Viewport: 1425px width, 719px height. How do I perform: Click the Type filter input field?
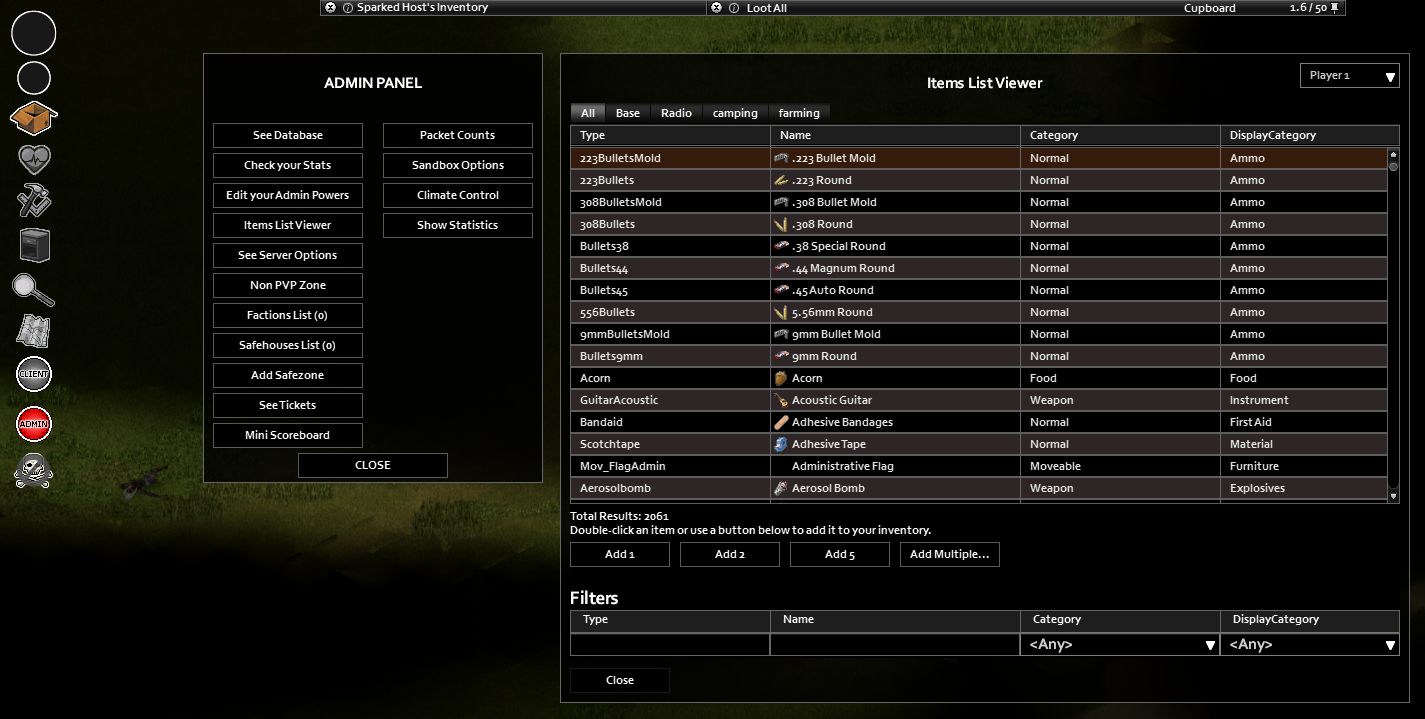pyautogui.click(x=670, y=645)
